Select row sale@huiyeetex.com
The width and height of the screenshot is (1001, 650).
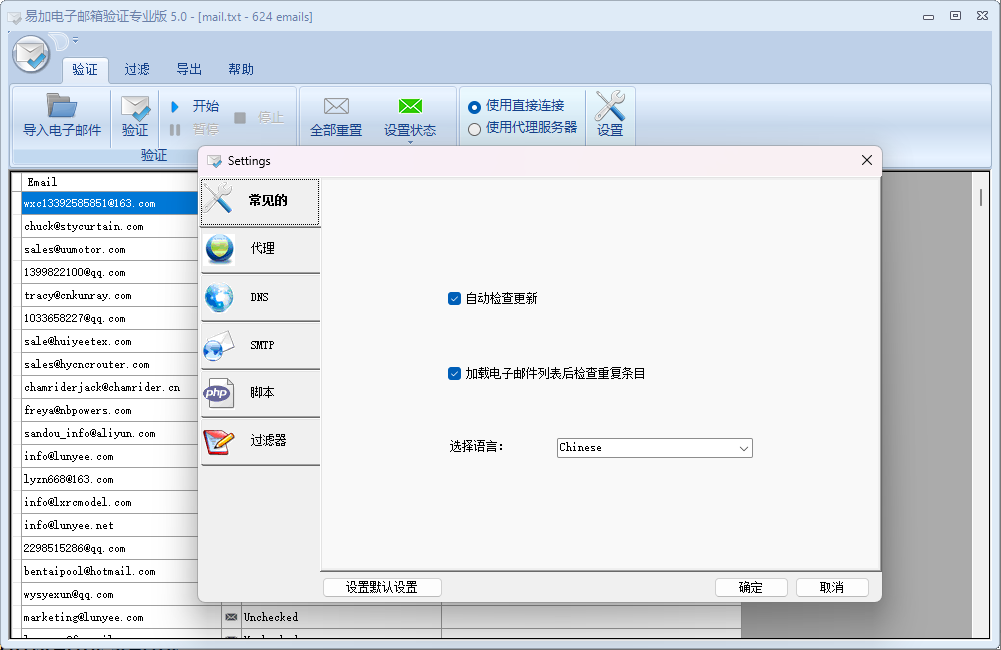pos(110,342)
